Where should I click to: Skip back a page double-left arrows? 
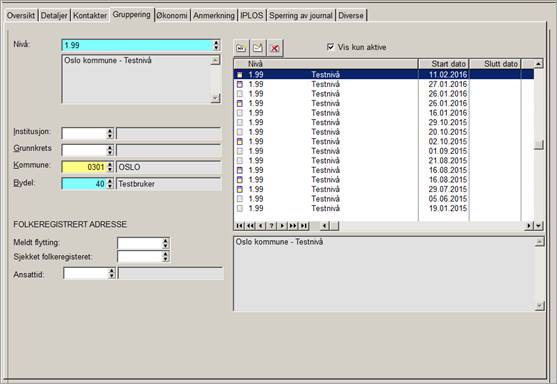(x=250, y=226)
